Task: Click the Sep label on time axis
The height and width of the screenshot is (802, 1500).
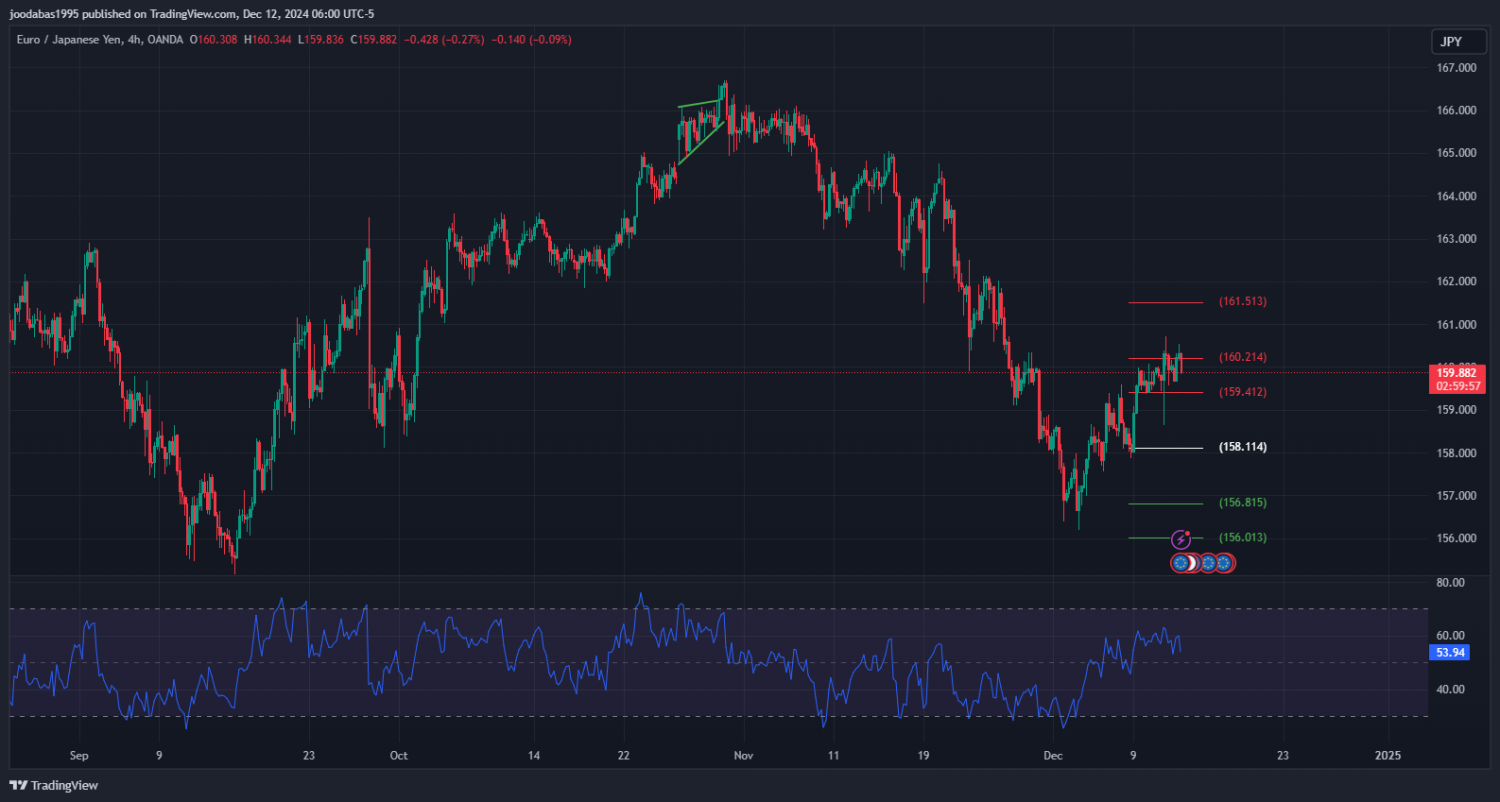Action: click(x=81, y=755)
